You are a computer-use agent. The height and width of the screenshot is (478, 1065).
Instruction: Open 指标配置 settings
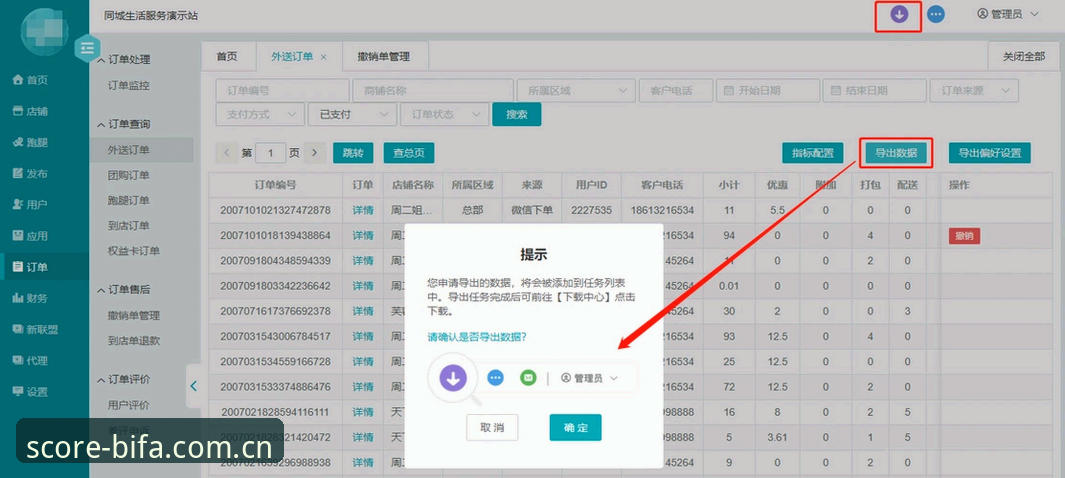[813, 153]
